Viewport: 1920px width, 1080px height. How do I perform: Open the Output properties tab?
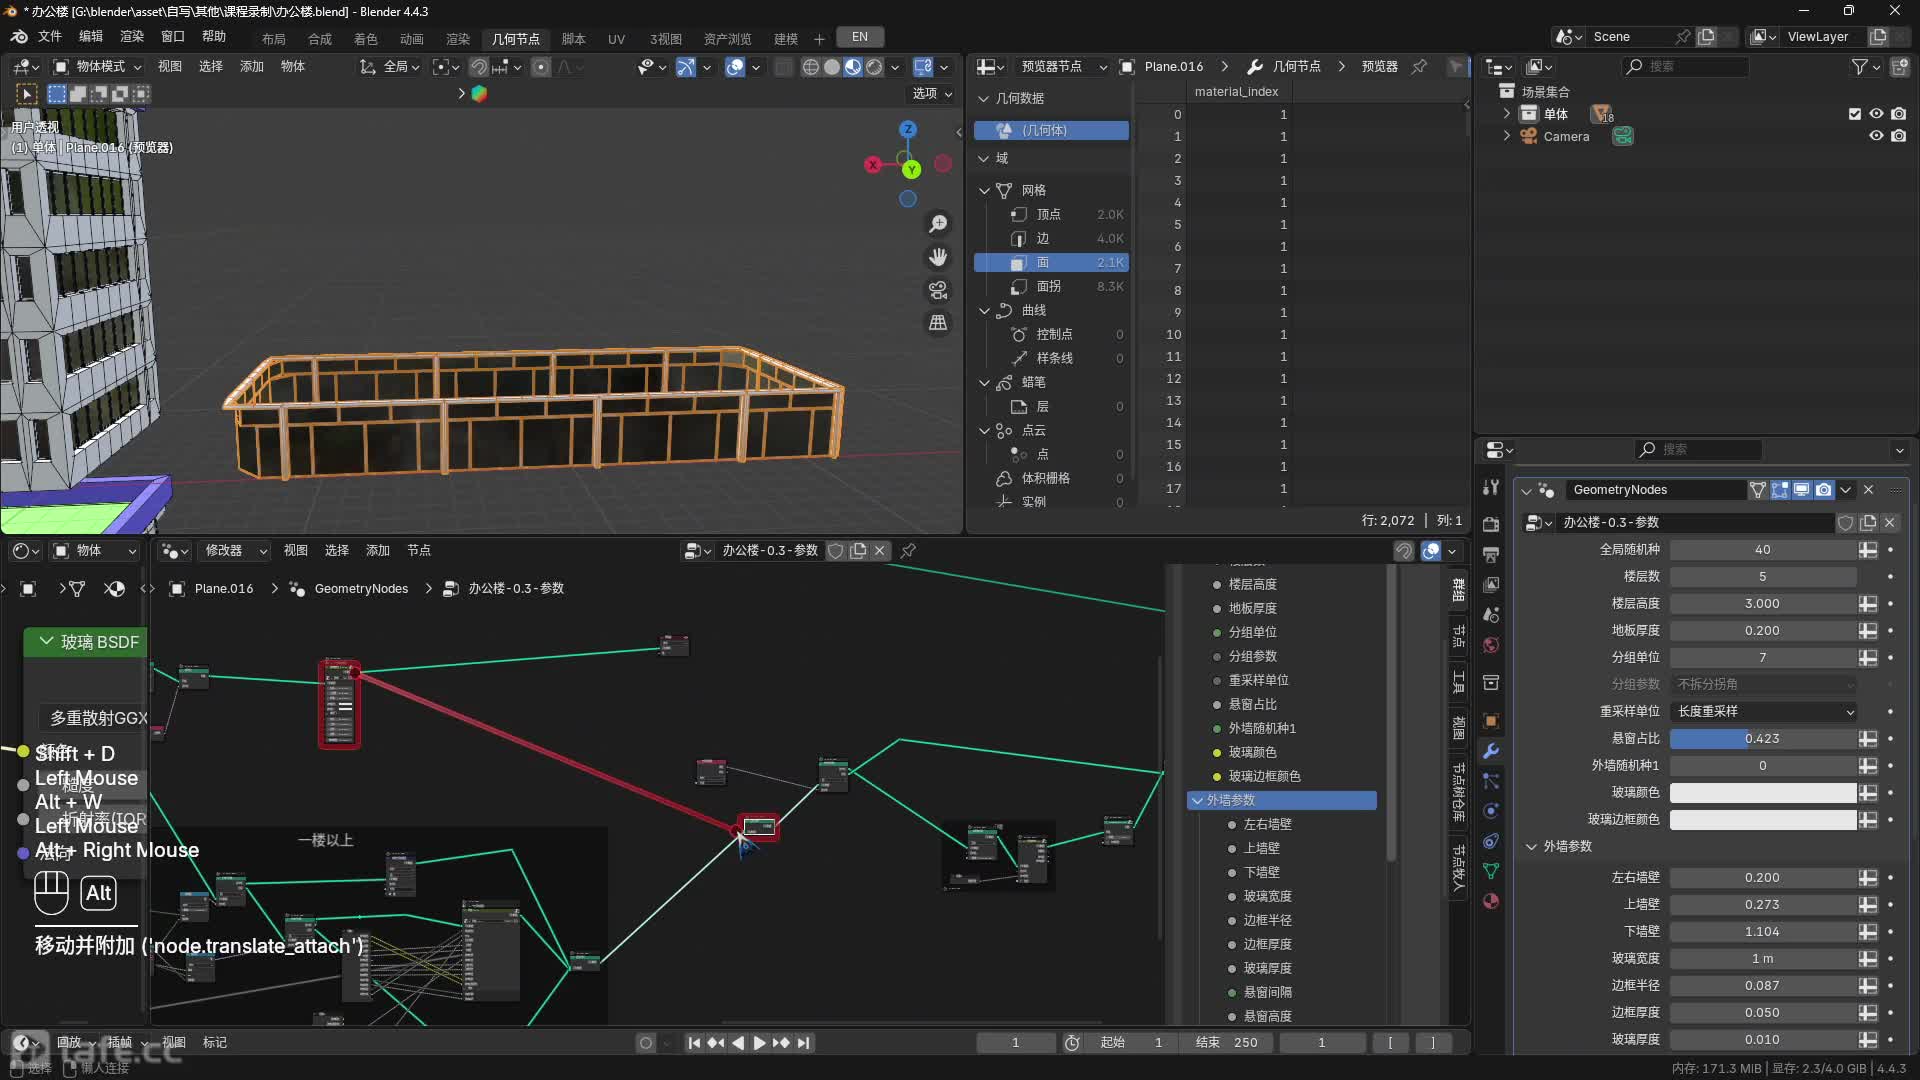click(x=1491, y=554)
